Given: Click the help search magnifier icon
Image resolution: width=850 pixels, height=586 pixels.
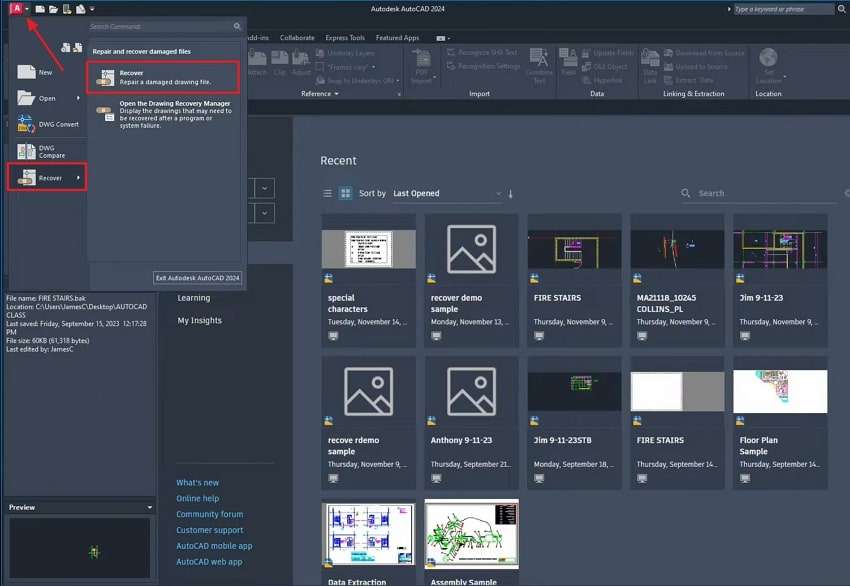Looking at the screenshot, I should pyautogui.click(x=842, y=9).
